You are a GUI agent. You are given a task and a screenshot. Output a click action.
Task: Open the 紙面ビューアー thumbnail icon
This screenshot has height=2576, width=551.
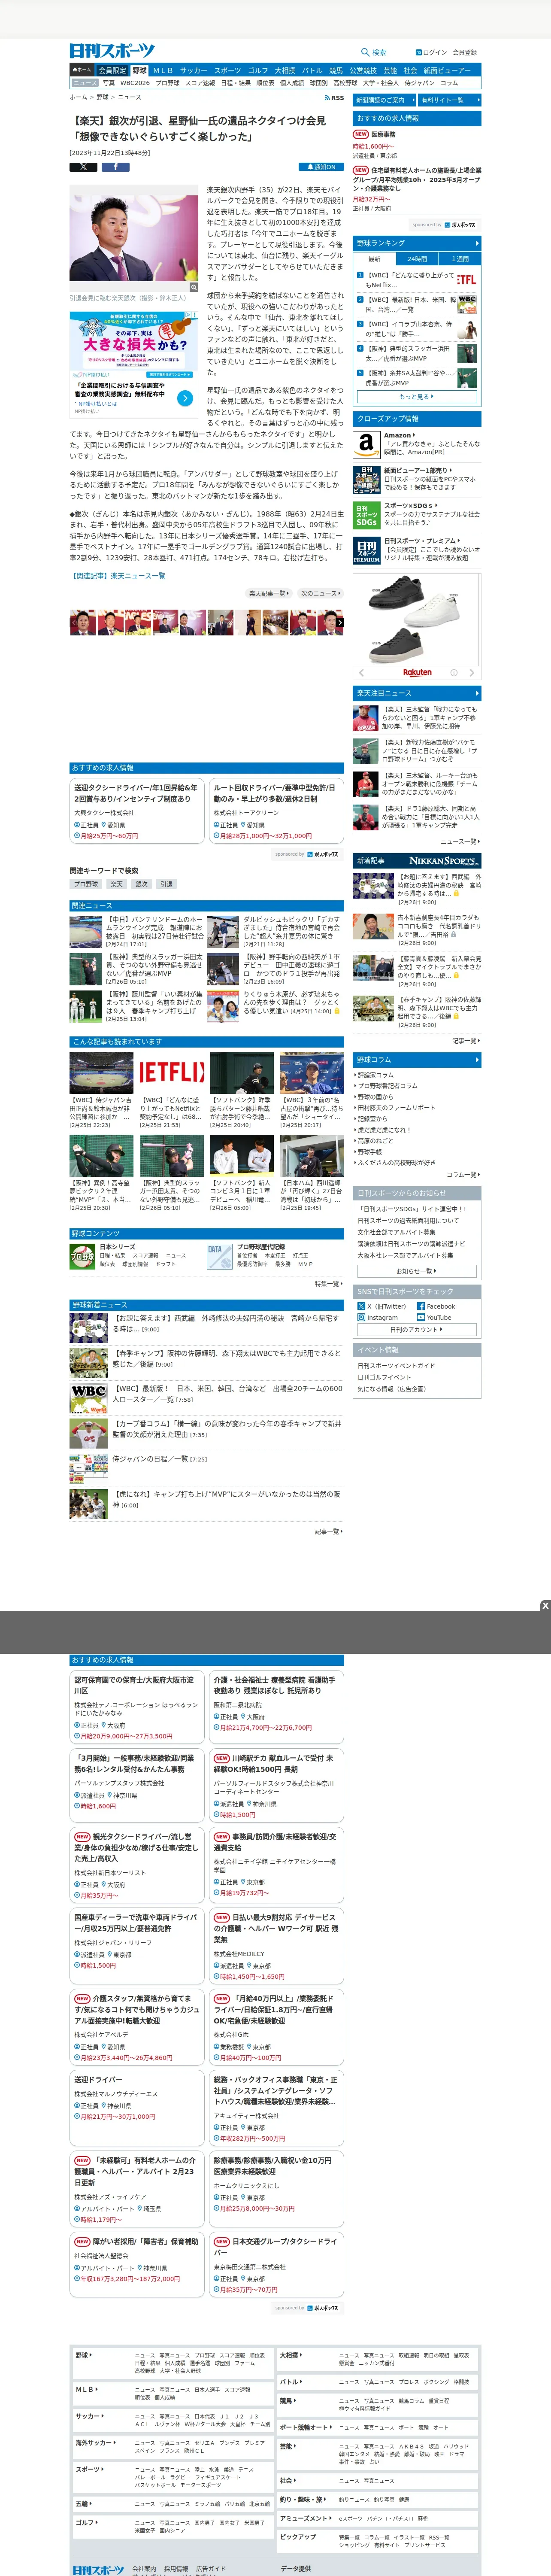[366, 479]
